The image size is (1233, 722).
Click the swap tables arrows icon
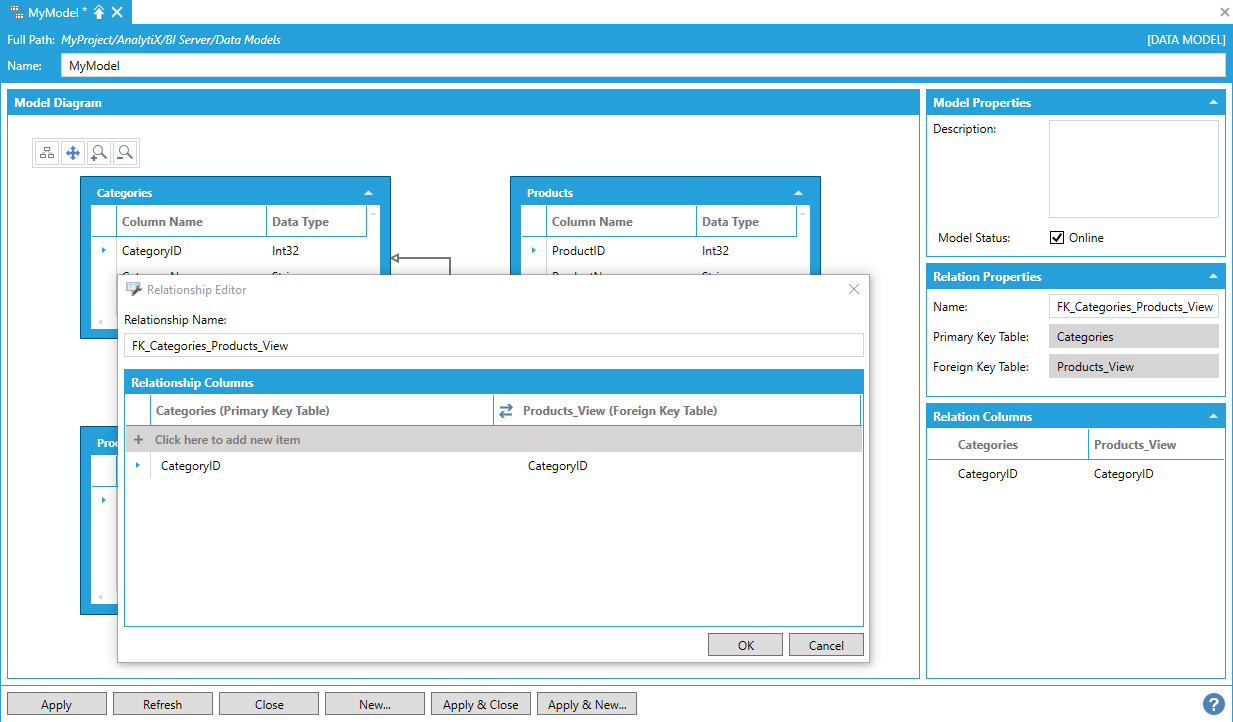pos(506,411)
